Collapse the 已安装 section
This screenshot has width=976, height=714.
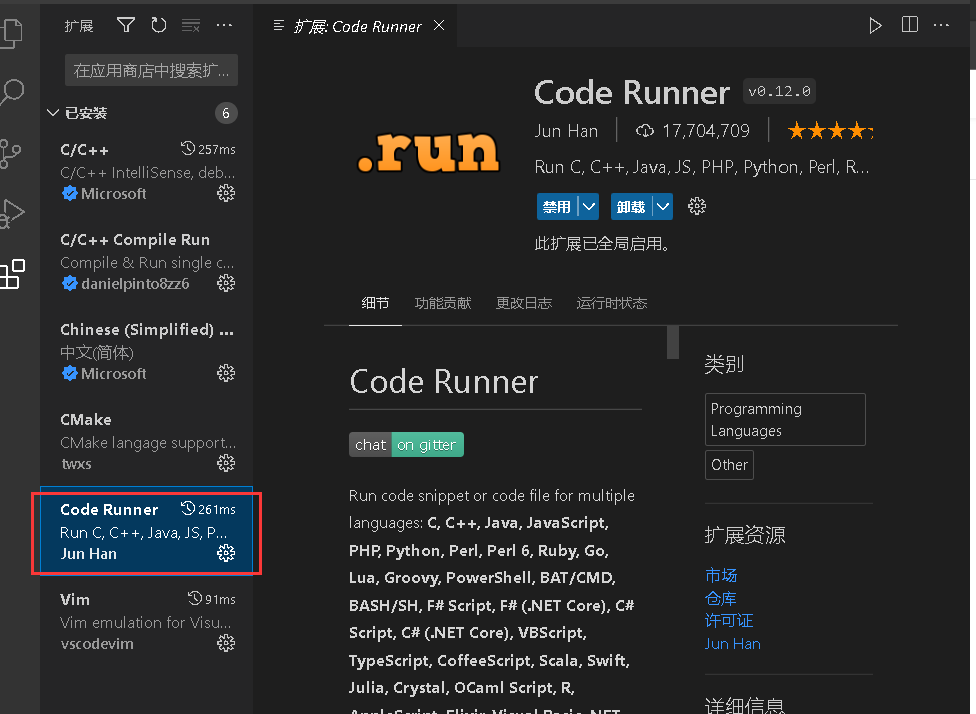(53, 113)
